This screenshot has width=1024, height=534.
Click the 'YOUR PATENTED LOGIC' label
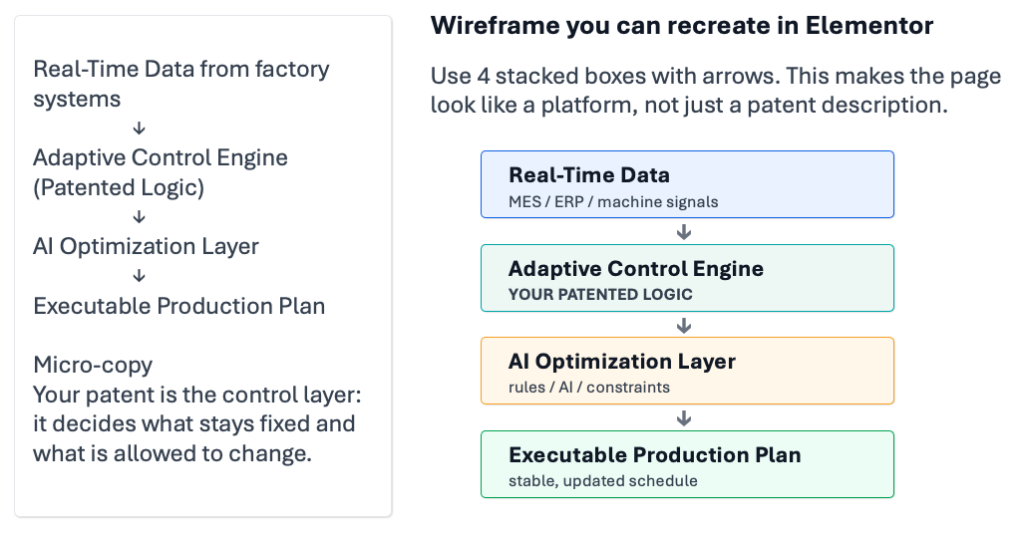(600, 295)
